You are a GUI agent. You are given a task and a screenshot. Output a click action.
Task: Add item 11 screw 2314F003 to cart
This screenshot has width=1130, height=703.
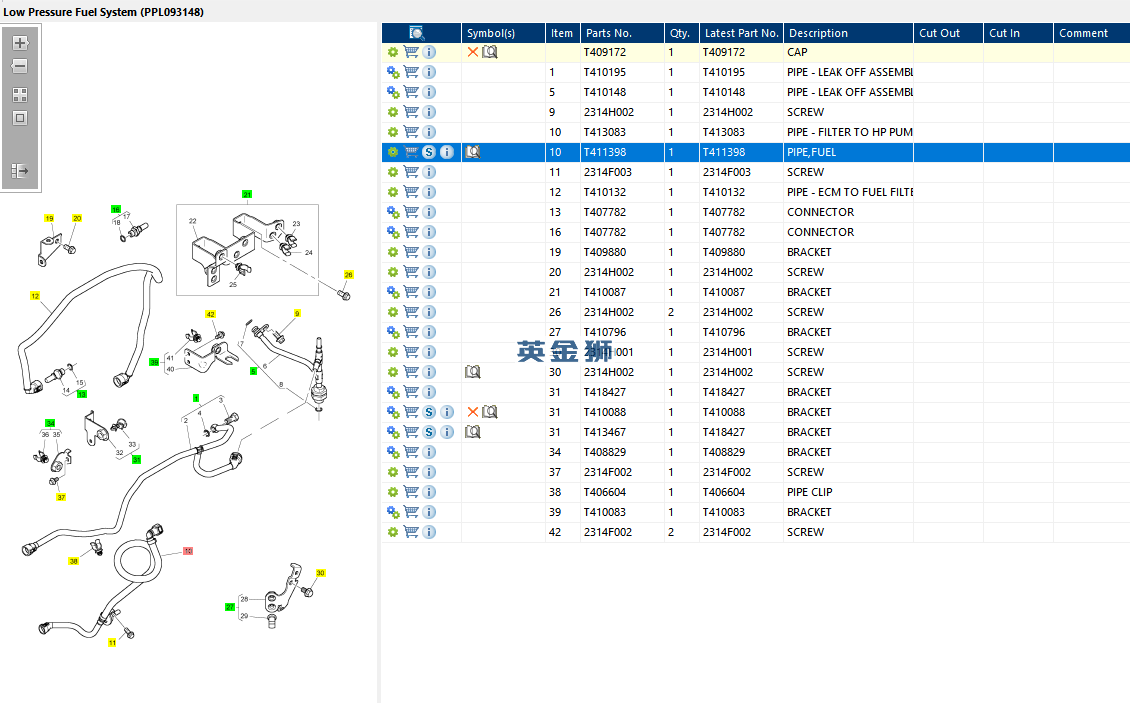pyautogui.click(x=411, y=172)
